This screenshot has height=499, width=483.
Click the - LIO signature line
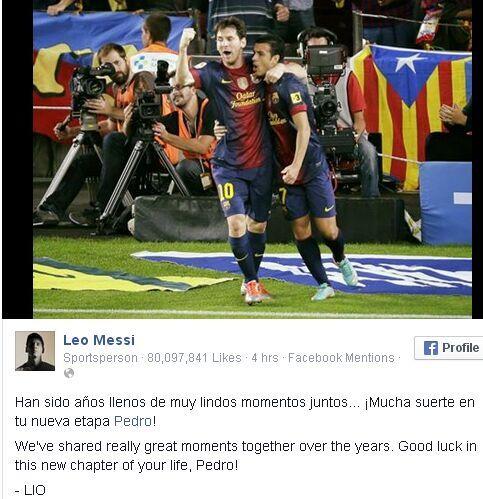pyautogui.click(x=30, y=490)
